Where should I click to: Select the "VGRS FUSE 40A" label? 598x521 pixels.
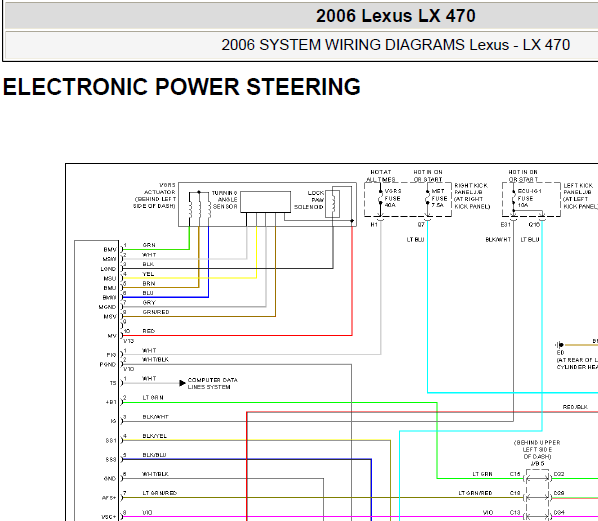pyautogui.click(x=392, y=198)
